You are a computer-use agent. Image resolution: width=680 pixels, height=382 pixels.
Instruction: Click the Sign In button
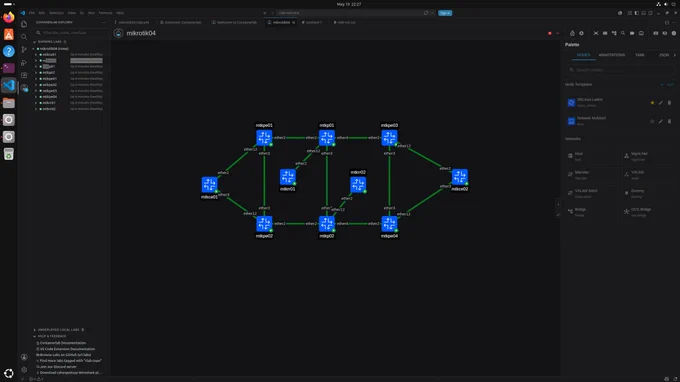pyautogui.click(x=445, y=13)
